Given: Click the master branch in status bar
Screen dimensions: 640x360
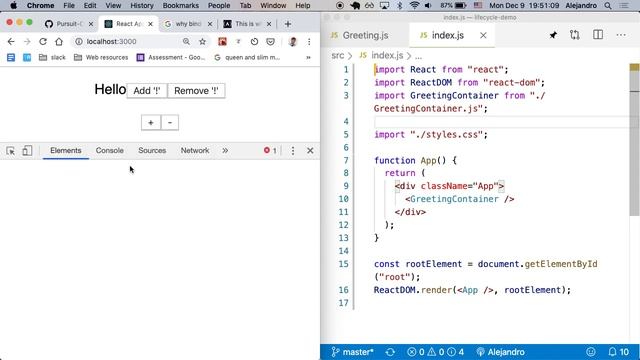Looking at the screenshot, I should click(352, 352).
